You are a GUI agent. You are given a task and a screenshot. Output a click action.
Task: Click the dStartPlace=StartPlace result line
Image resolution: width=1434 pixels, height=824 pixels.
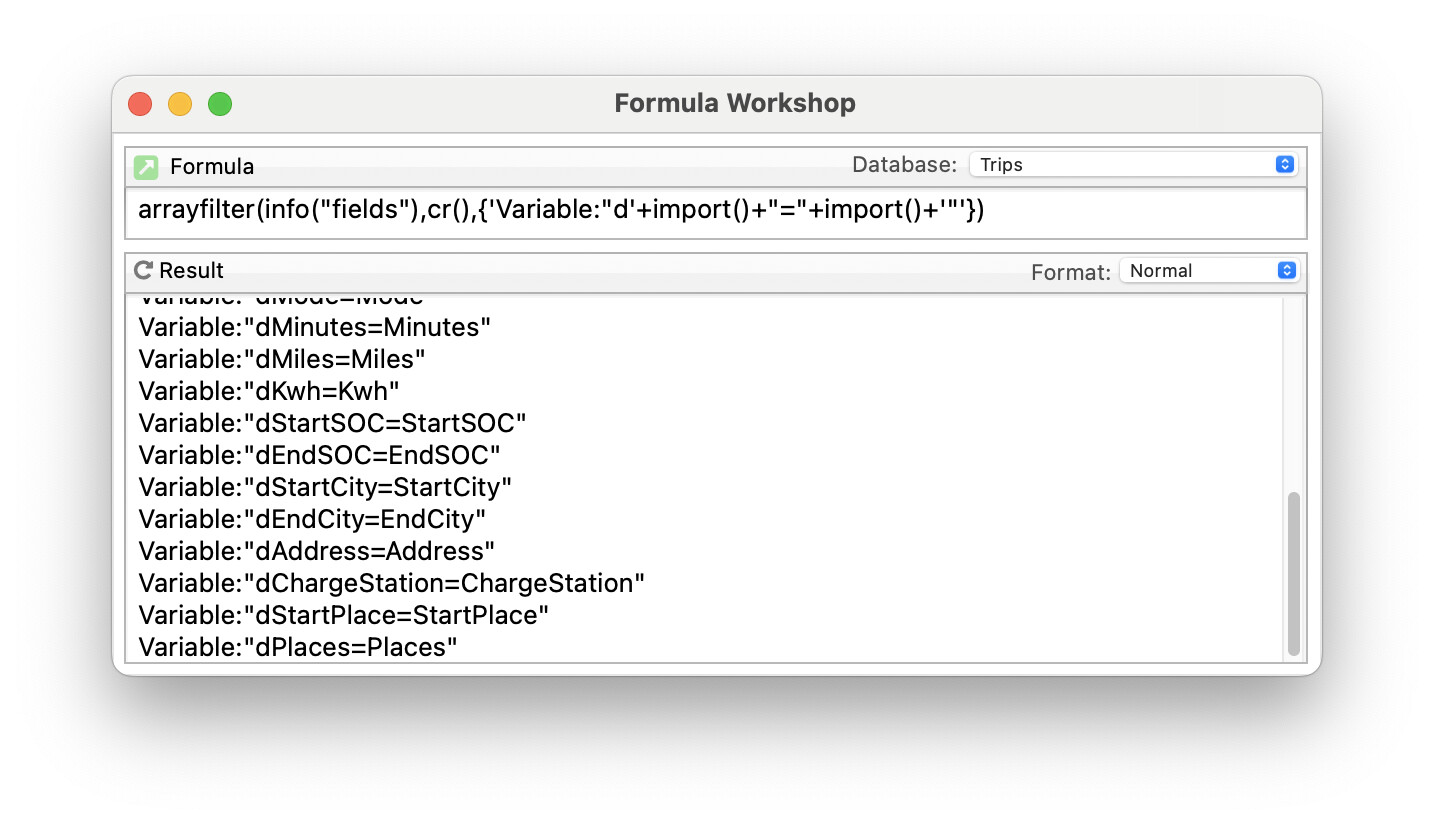[344, 615]
